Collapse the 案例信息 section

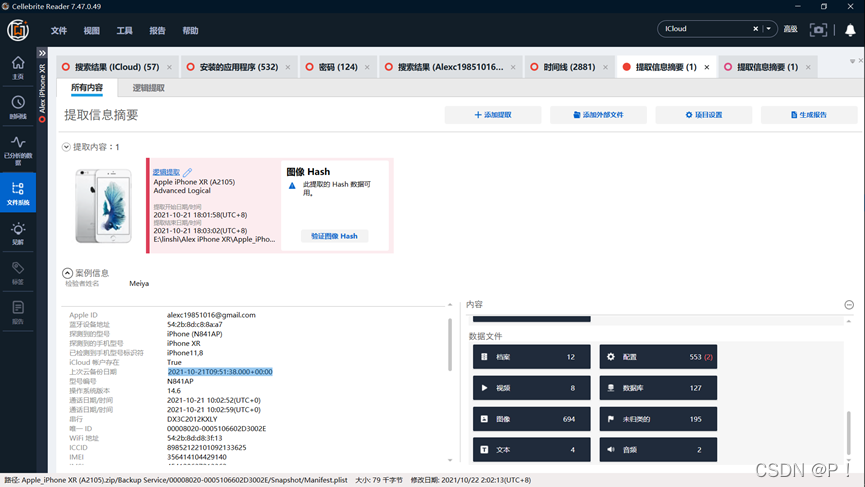[x=67, y=273]
